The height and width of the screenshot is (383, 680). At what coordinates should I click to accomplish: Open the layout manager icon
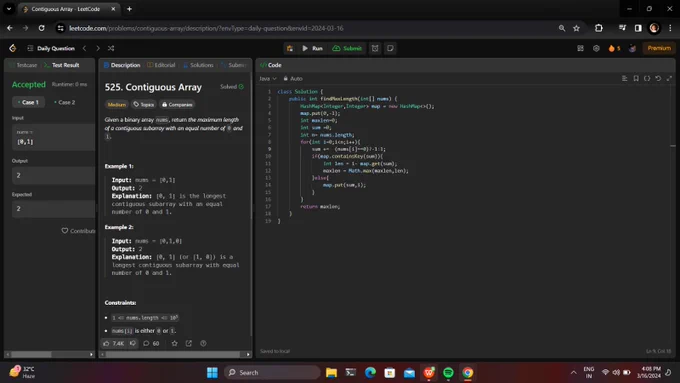580,48
